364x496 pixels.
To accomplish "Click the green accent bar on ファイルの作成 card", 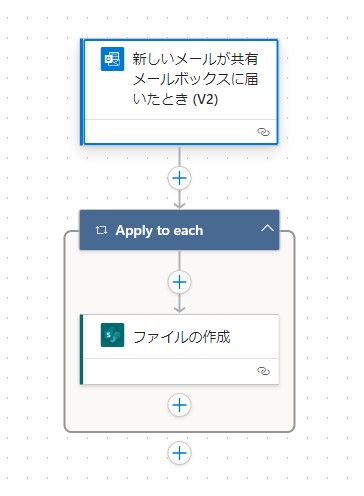I will click(x=81, y=349).
